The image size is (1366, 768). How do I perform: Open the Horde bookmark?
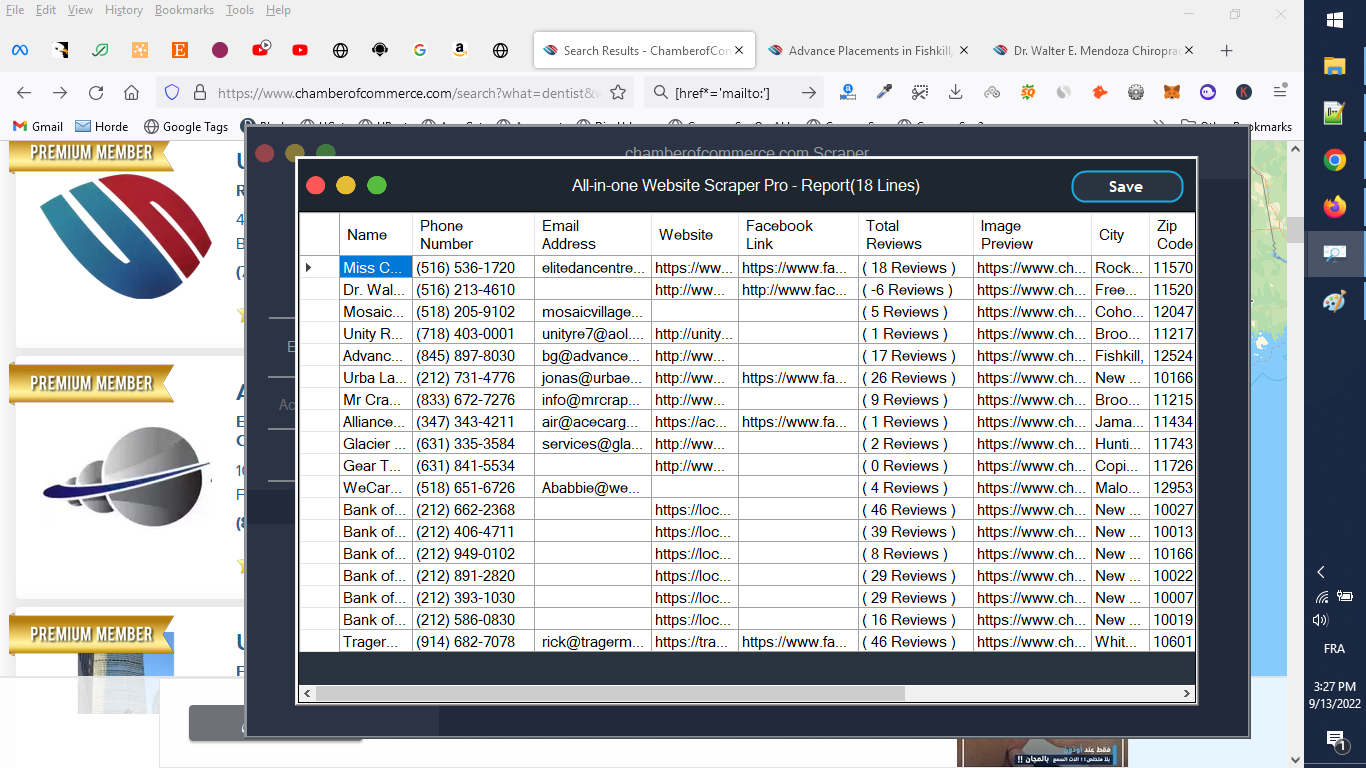click(102, 126)
